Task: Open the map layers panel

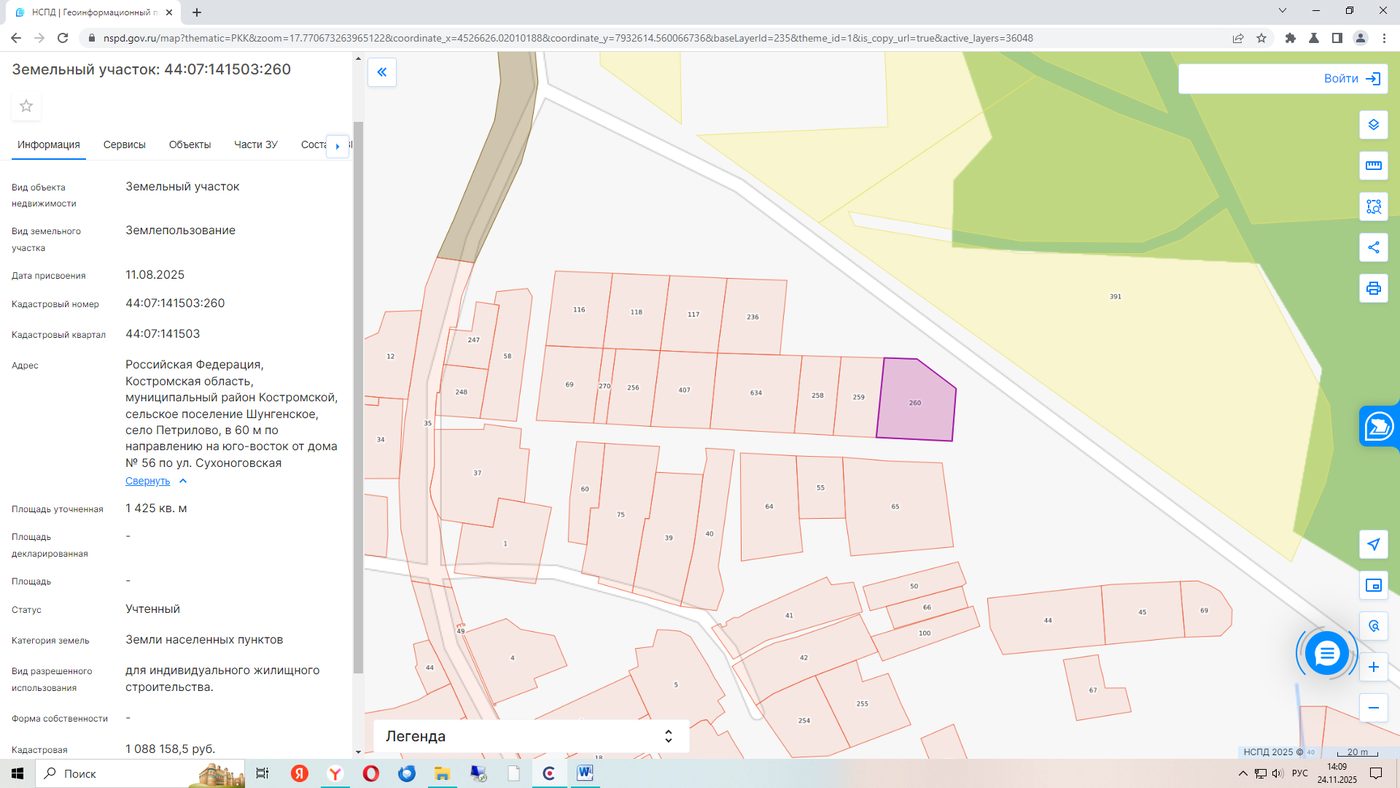Action: [1373, 125]
